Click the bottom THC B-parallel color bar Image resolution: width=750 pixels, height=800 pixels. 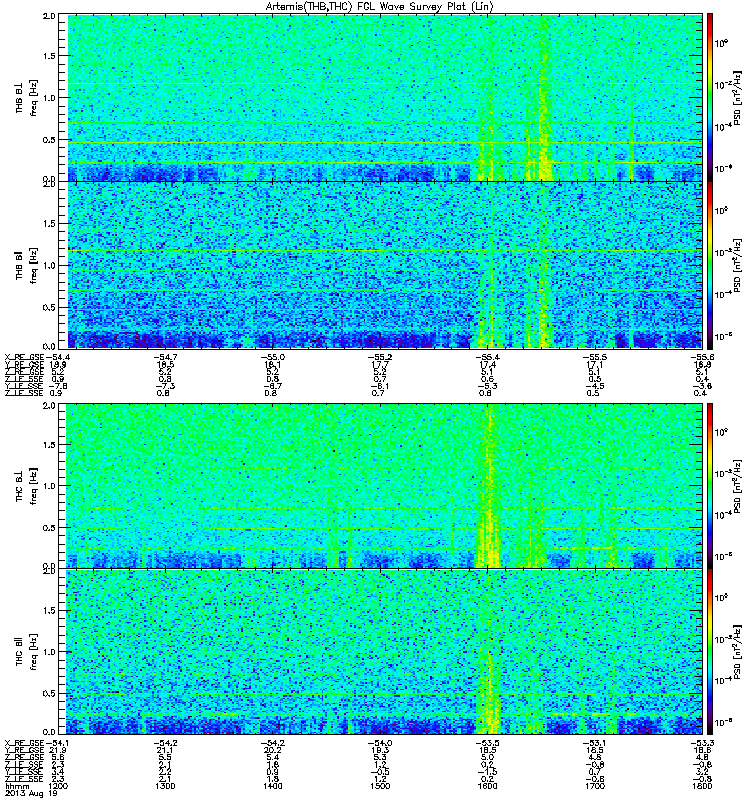(710, 652)
